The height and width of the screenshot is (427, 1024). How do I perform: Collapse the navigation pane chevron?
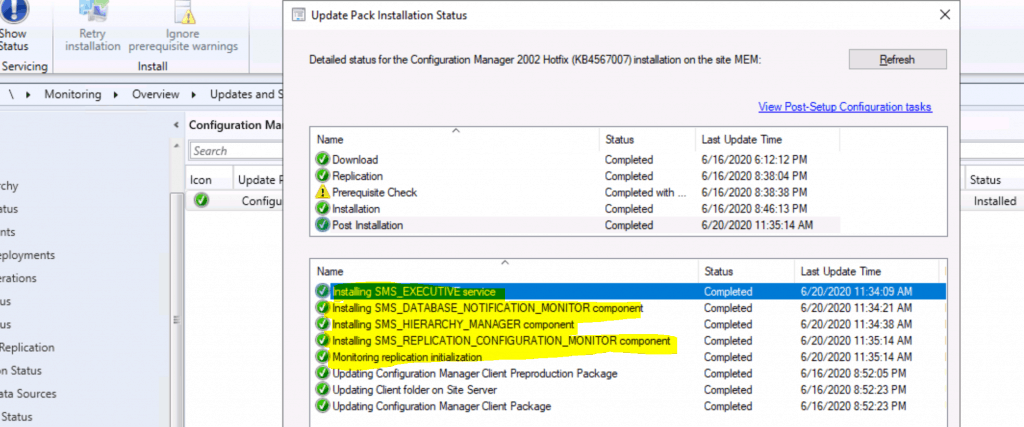[176, 125]
